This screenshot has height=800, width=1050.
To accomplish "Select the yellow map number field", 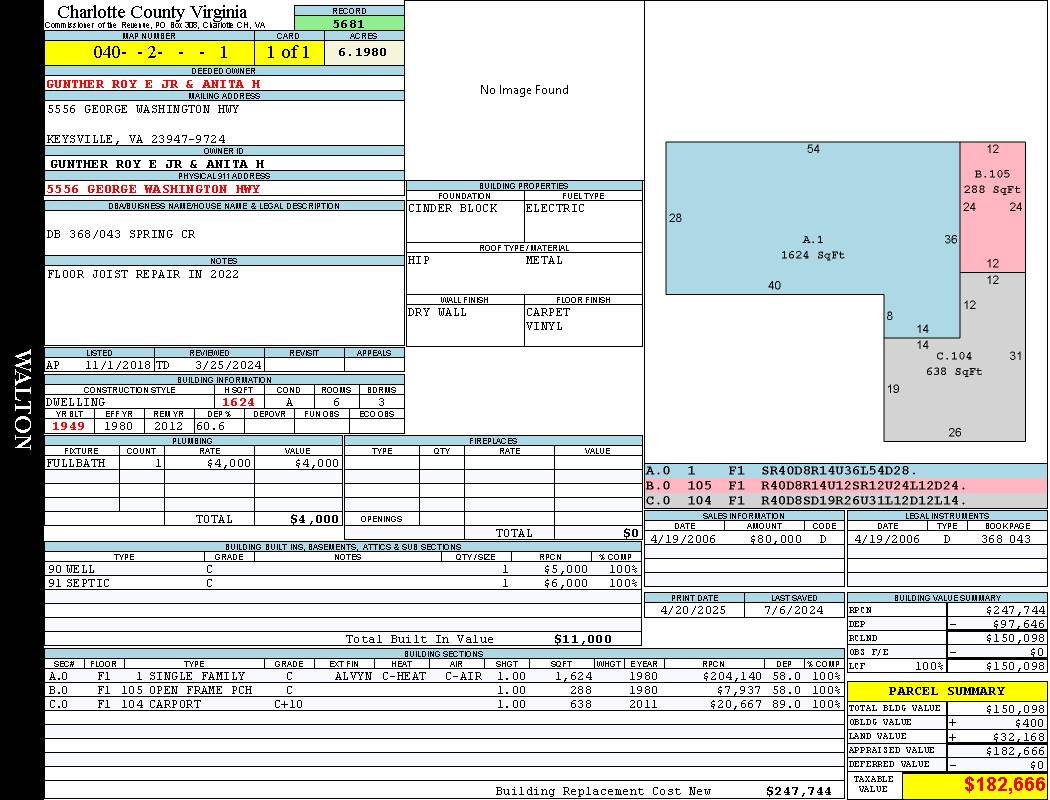I will pos(149,52).
